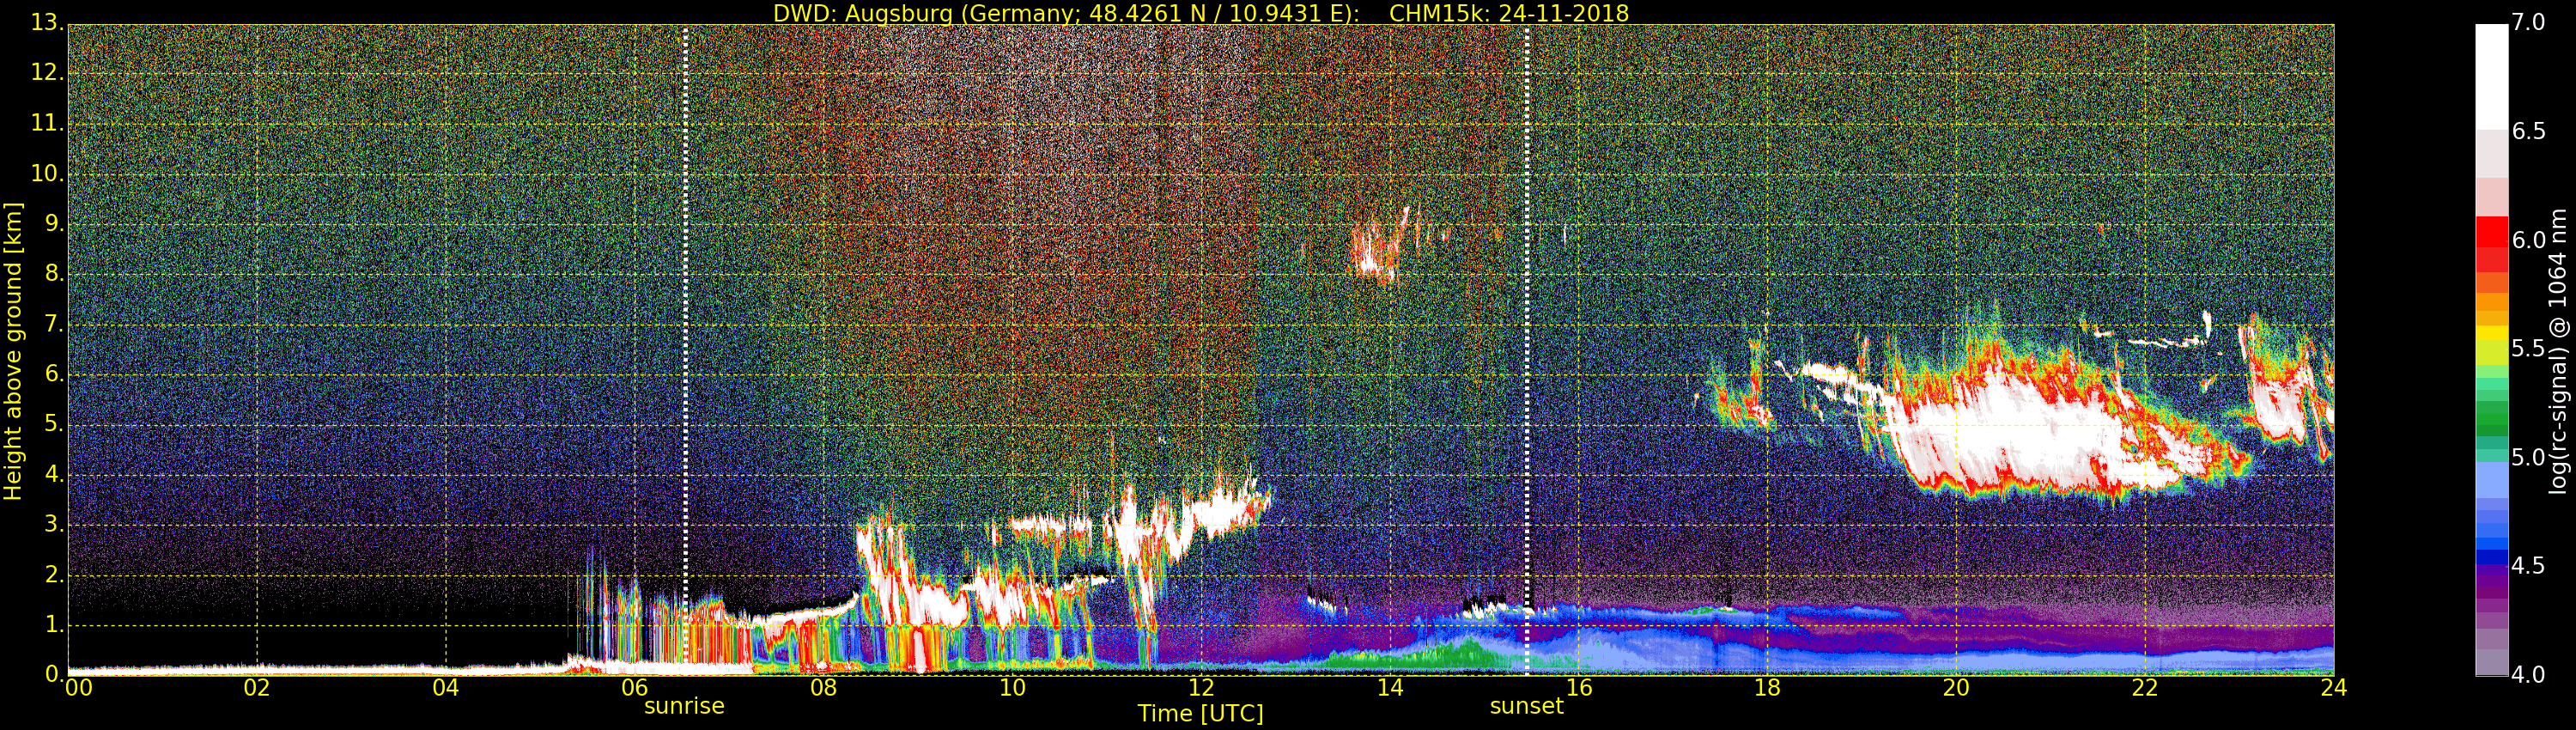Pick the bright red band of the colorbar
Viewport: 2576px width, 730px height.
tap(2491, 232)
